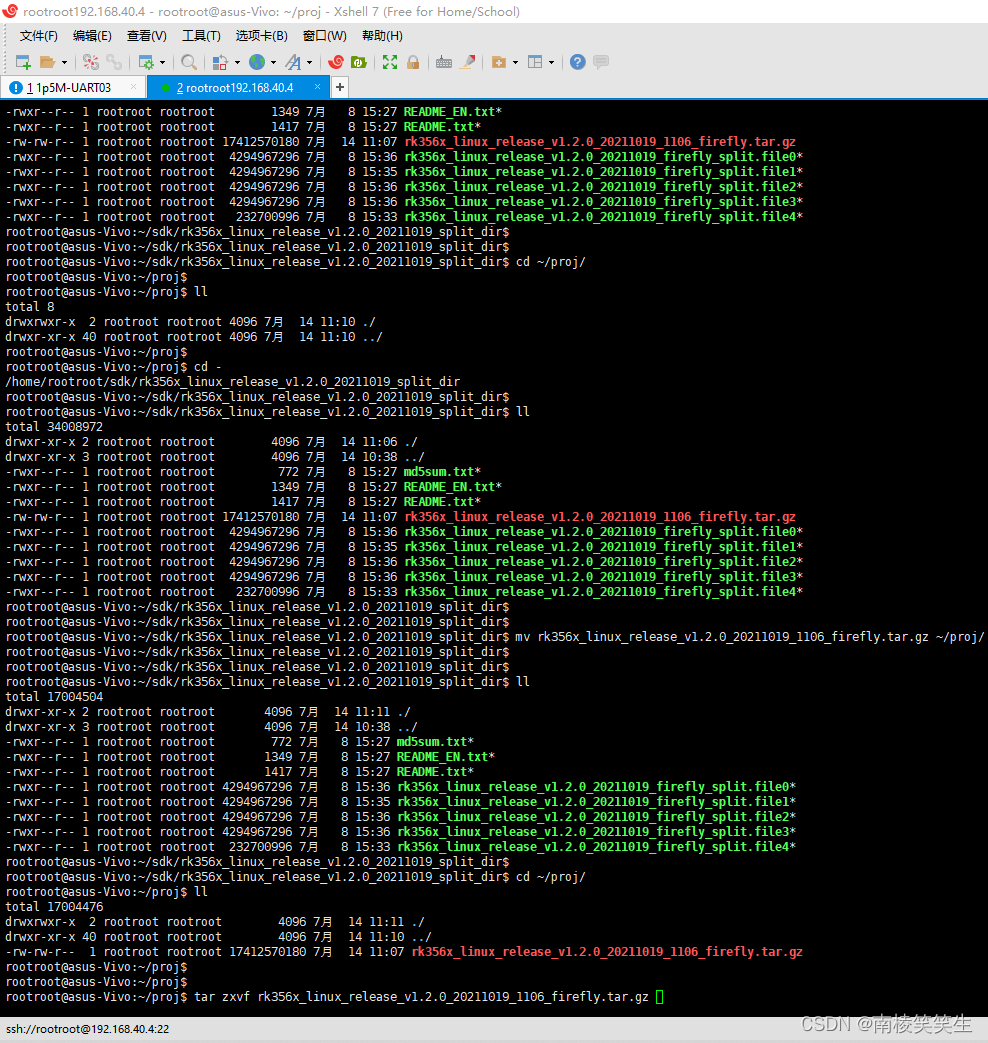Expand the color scheme dropdown arrow
This screenshot has height=1043, width=988.
tap(237, 63)
